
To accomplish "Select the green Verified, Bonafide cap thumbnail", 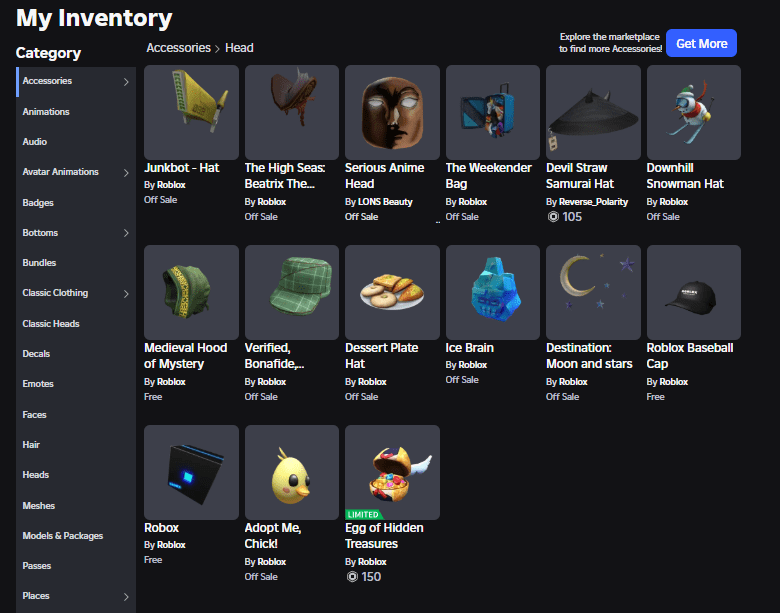I will point(292,293).
